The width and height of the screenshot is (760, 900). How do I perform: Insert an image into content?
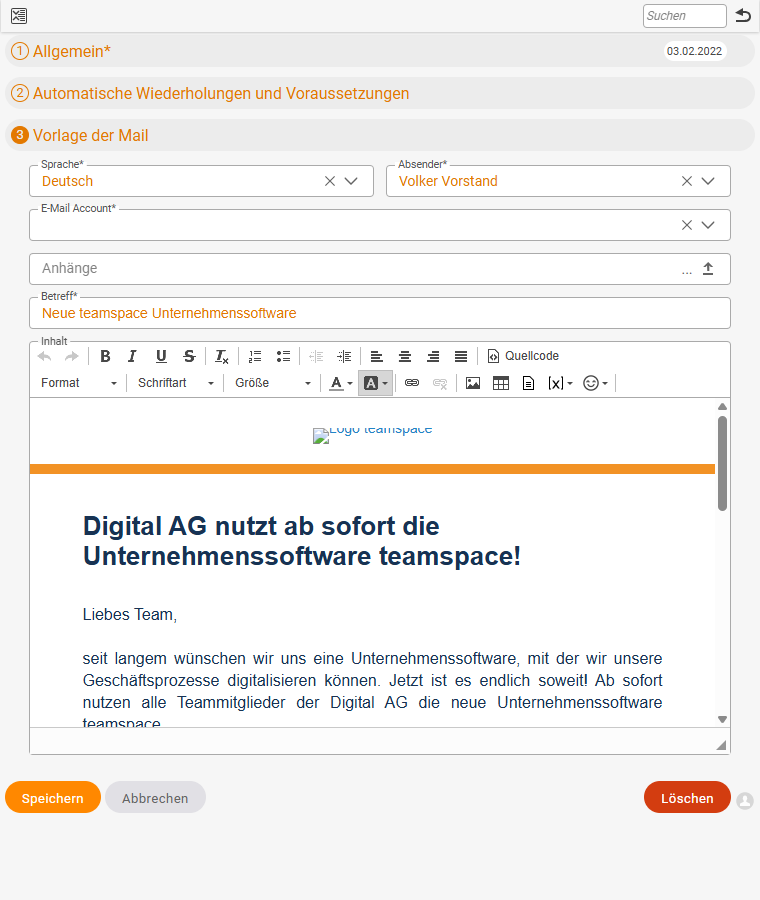pyautogui.click(x=473, y=383)
